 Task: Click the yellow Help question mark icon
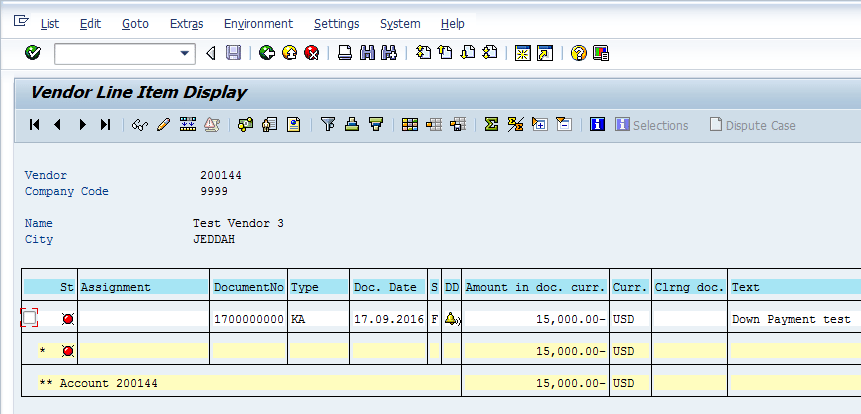(x=578, y=53)
